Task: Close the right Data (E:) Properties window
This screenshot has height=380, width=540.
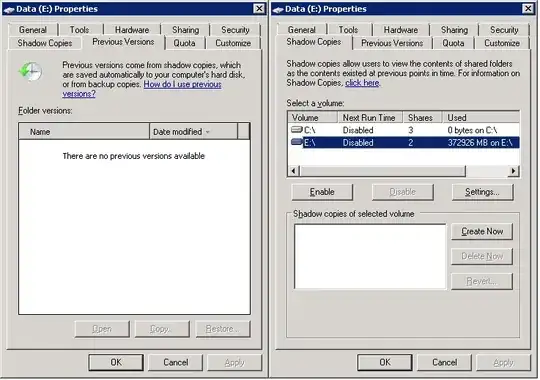Action: [x=528, y=9]
